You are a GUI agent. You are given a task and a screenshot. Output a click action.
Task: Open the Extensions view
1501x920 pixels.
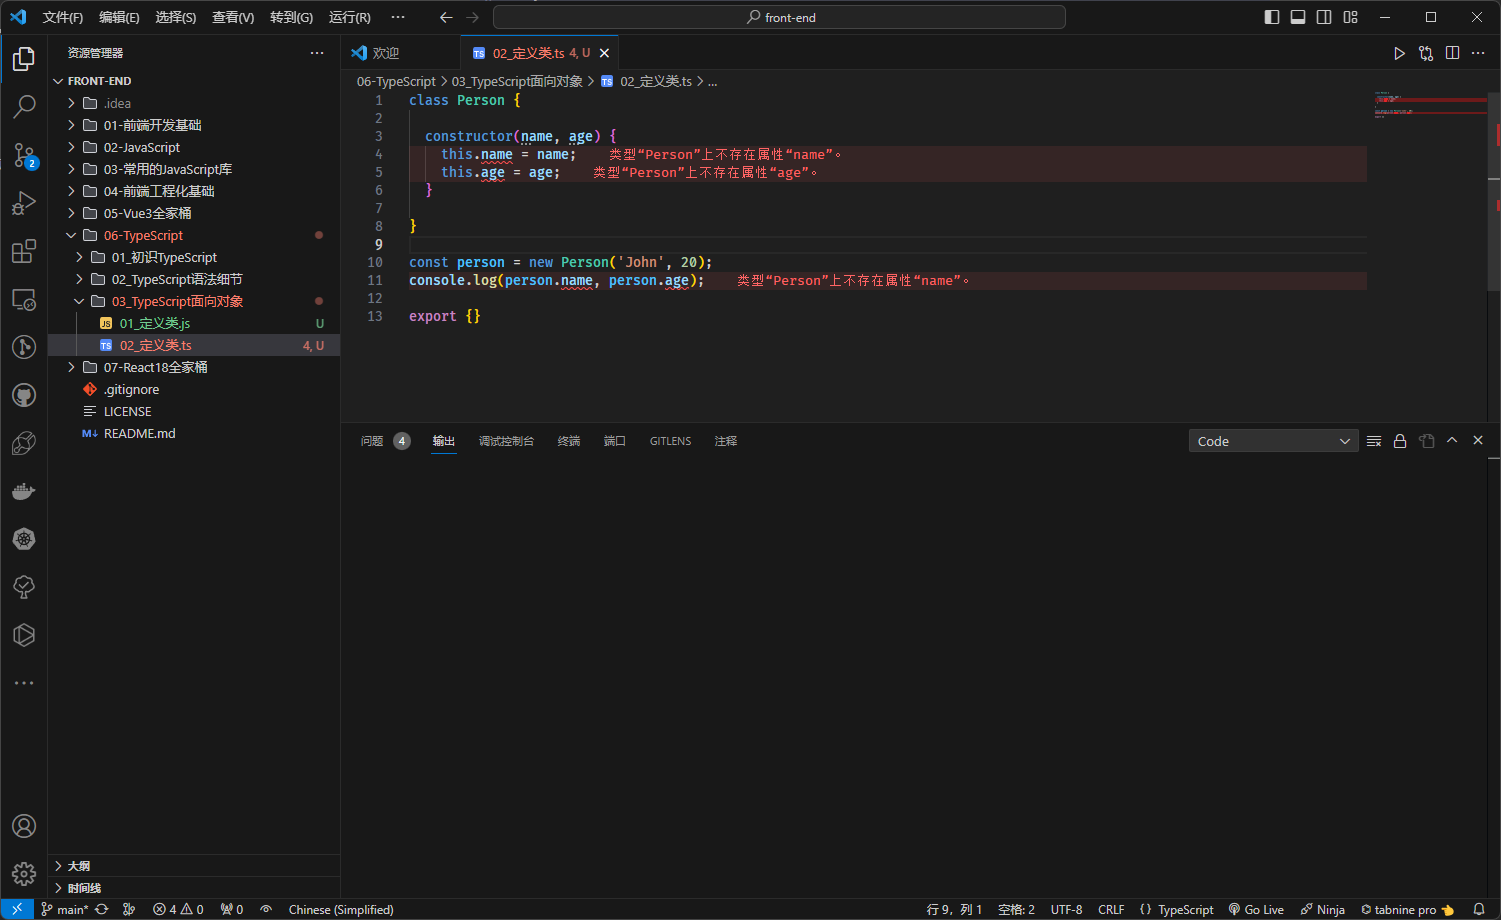pyautogui.click(x=24, y=252)
